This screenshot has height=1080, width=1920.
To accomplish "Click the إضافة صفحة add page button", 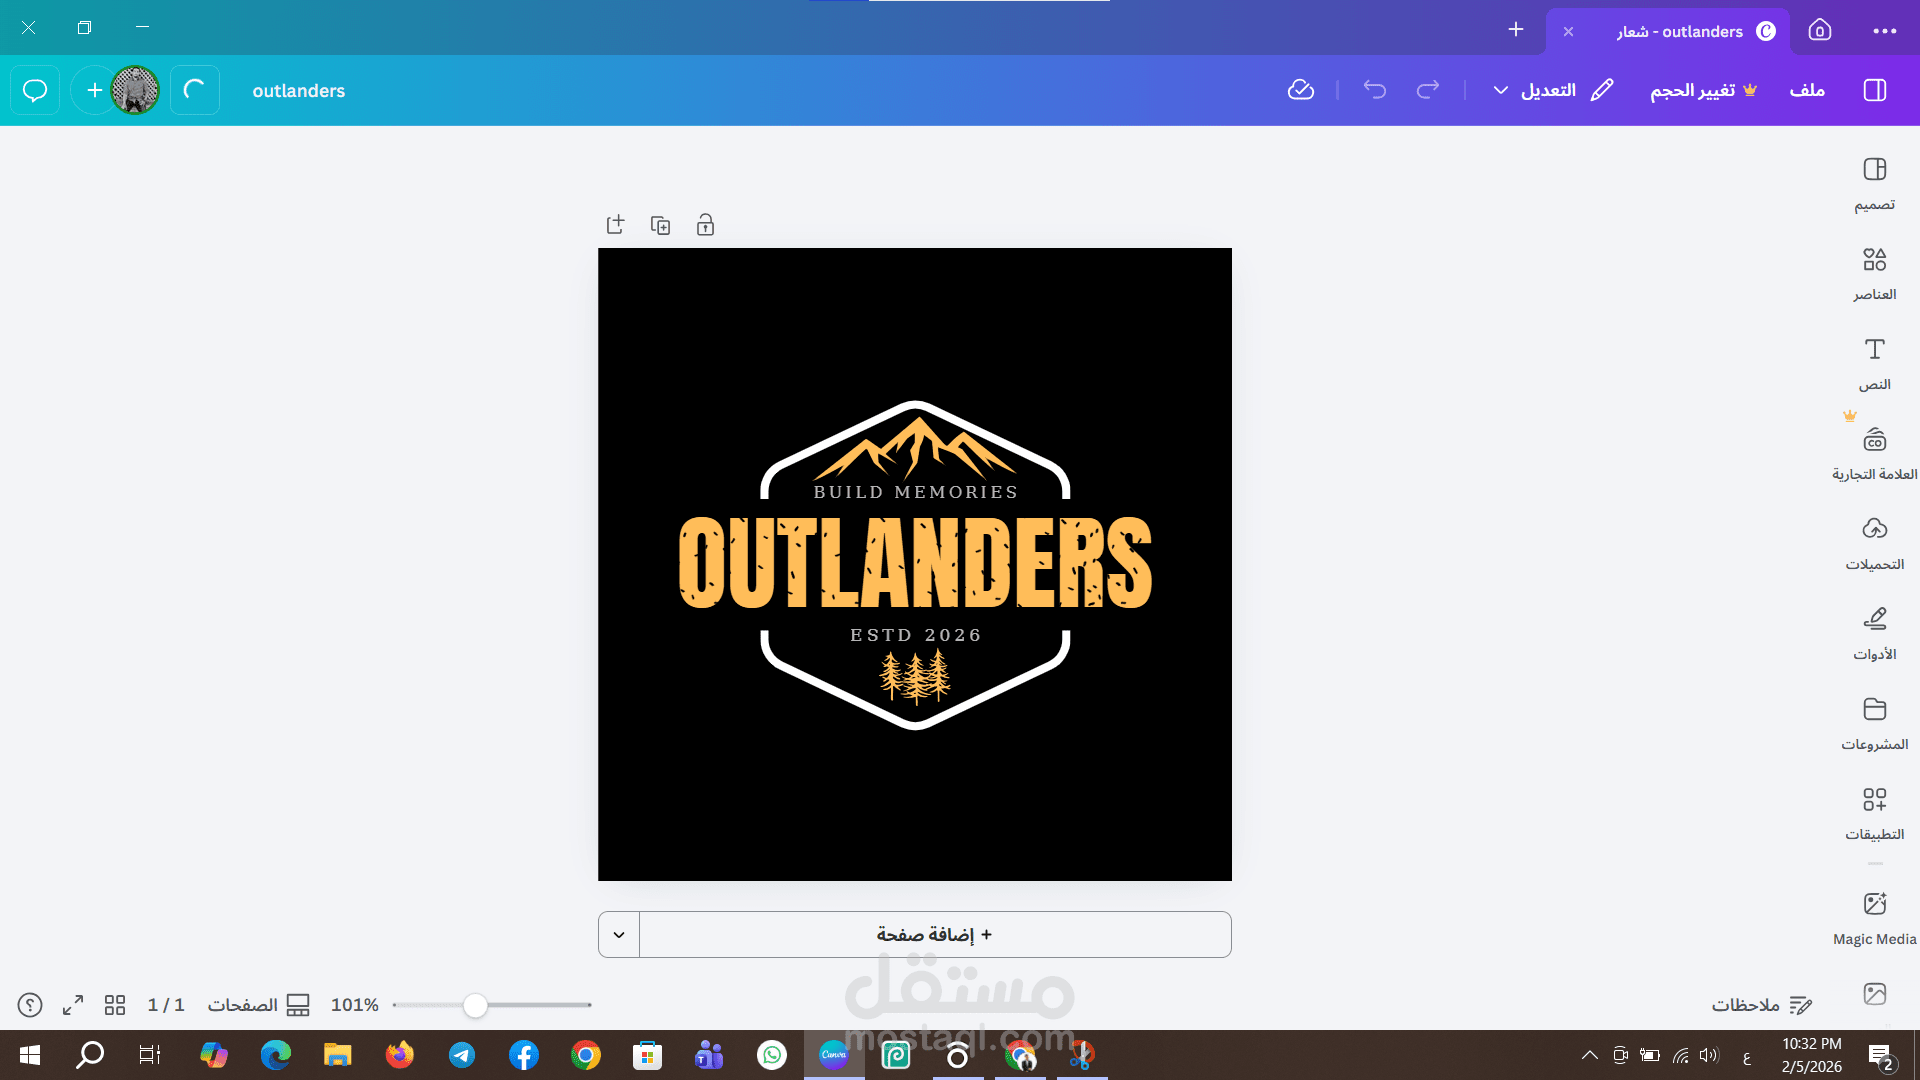I will pyautogui.click(x=934, y=935).
